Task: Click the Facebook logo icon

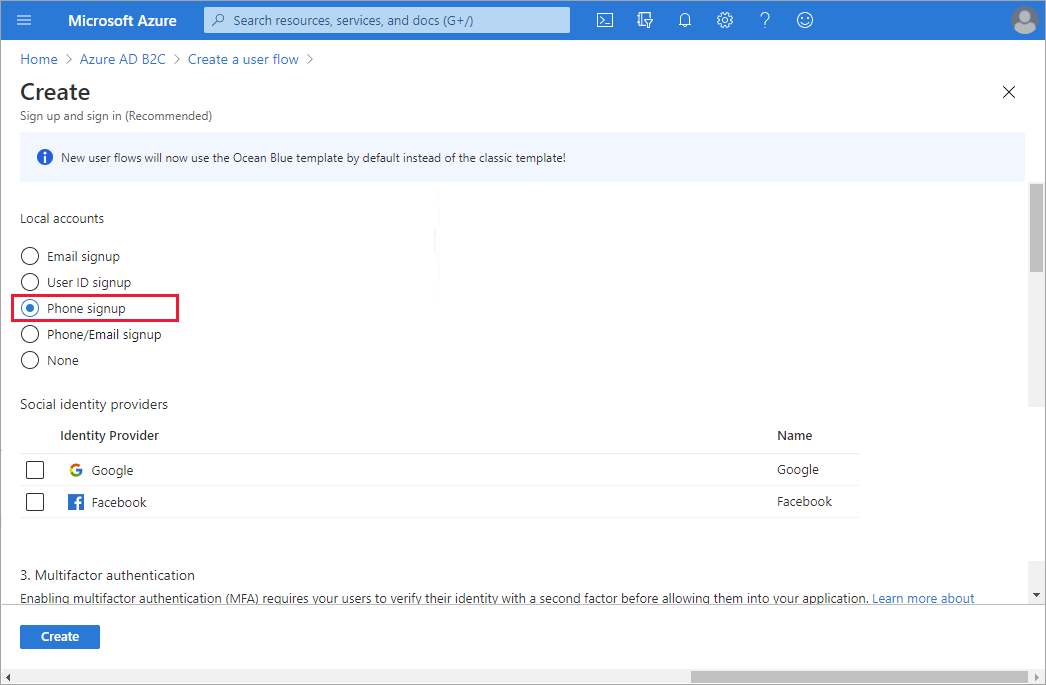Action: click(x=76, y=502)
